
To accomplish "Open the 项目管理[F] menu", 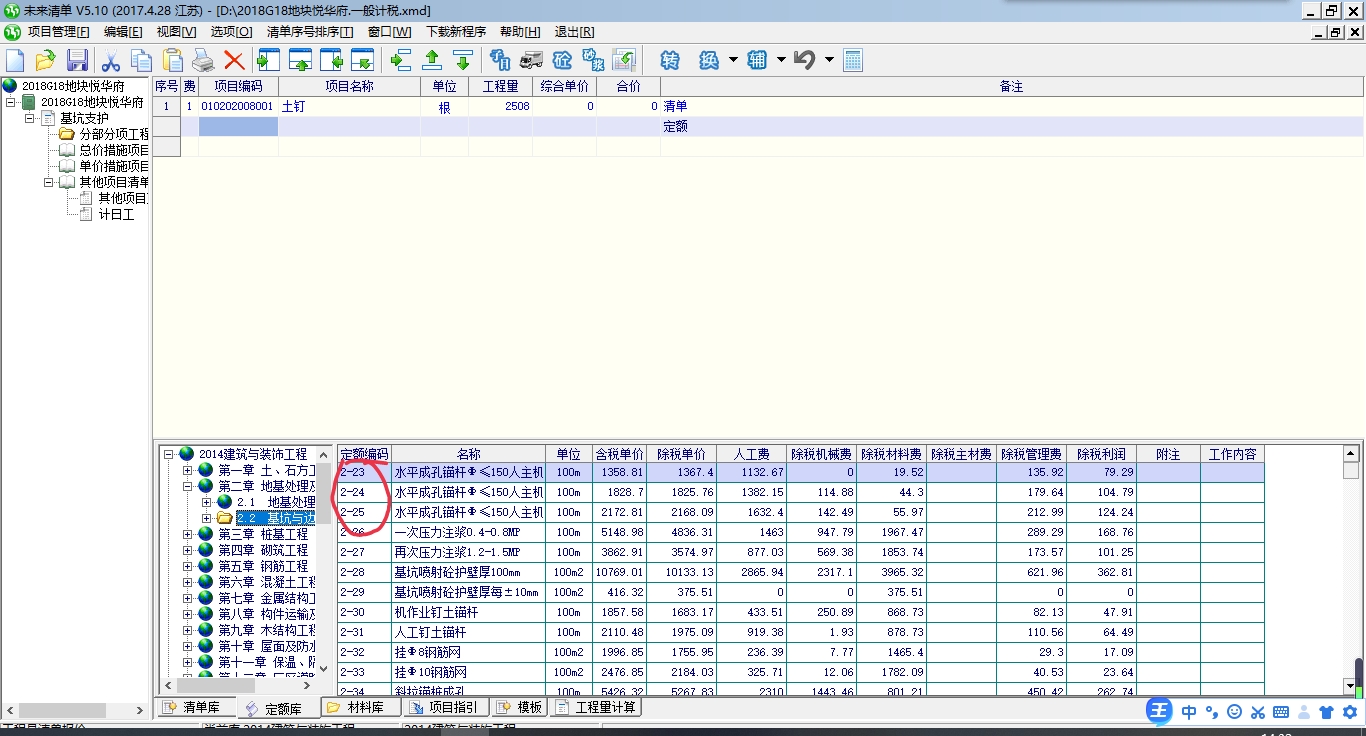I will coord(58,32).
